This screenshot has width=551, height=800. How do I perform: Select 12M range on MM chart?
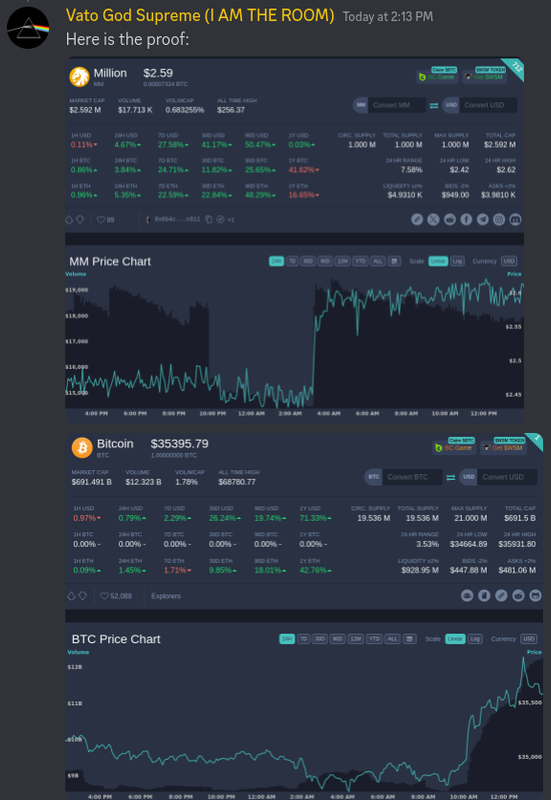[x=343, y=261]
